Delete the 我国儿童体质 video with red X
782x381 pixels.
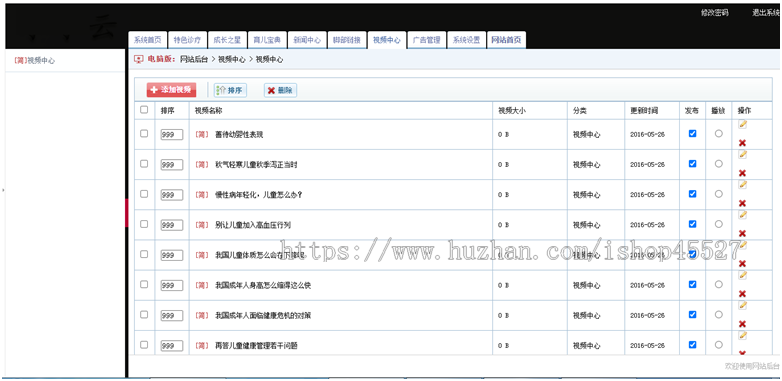742,263
